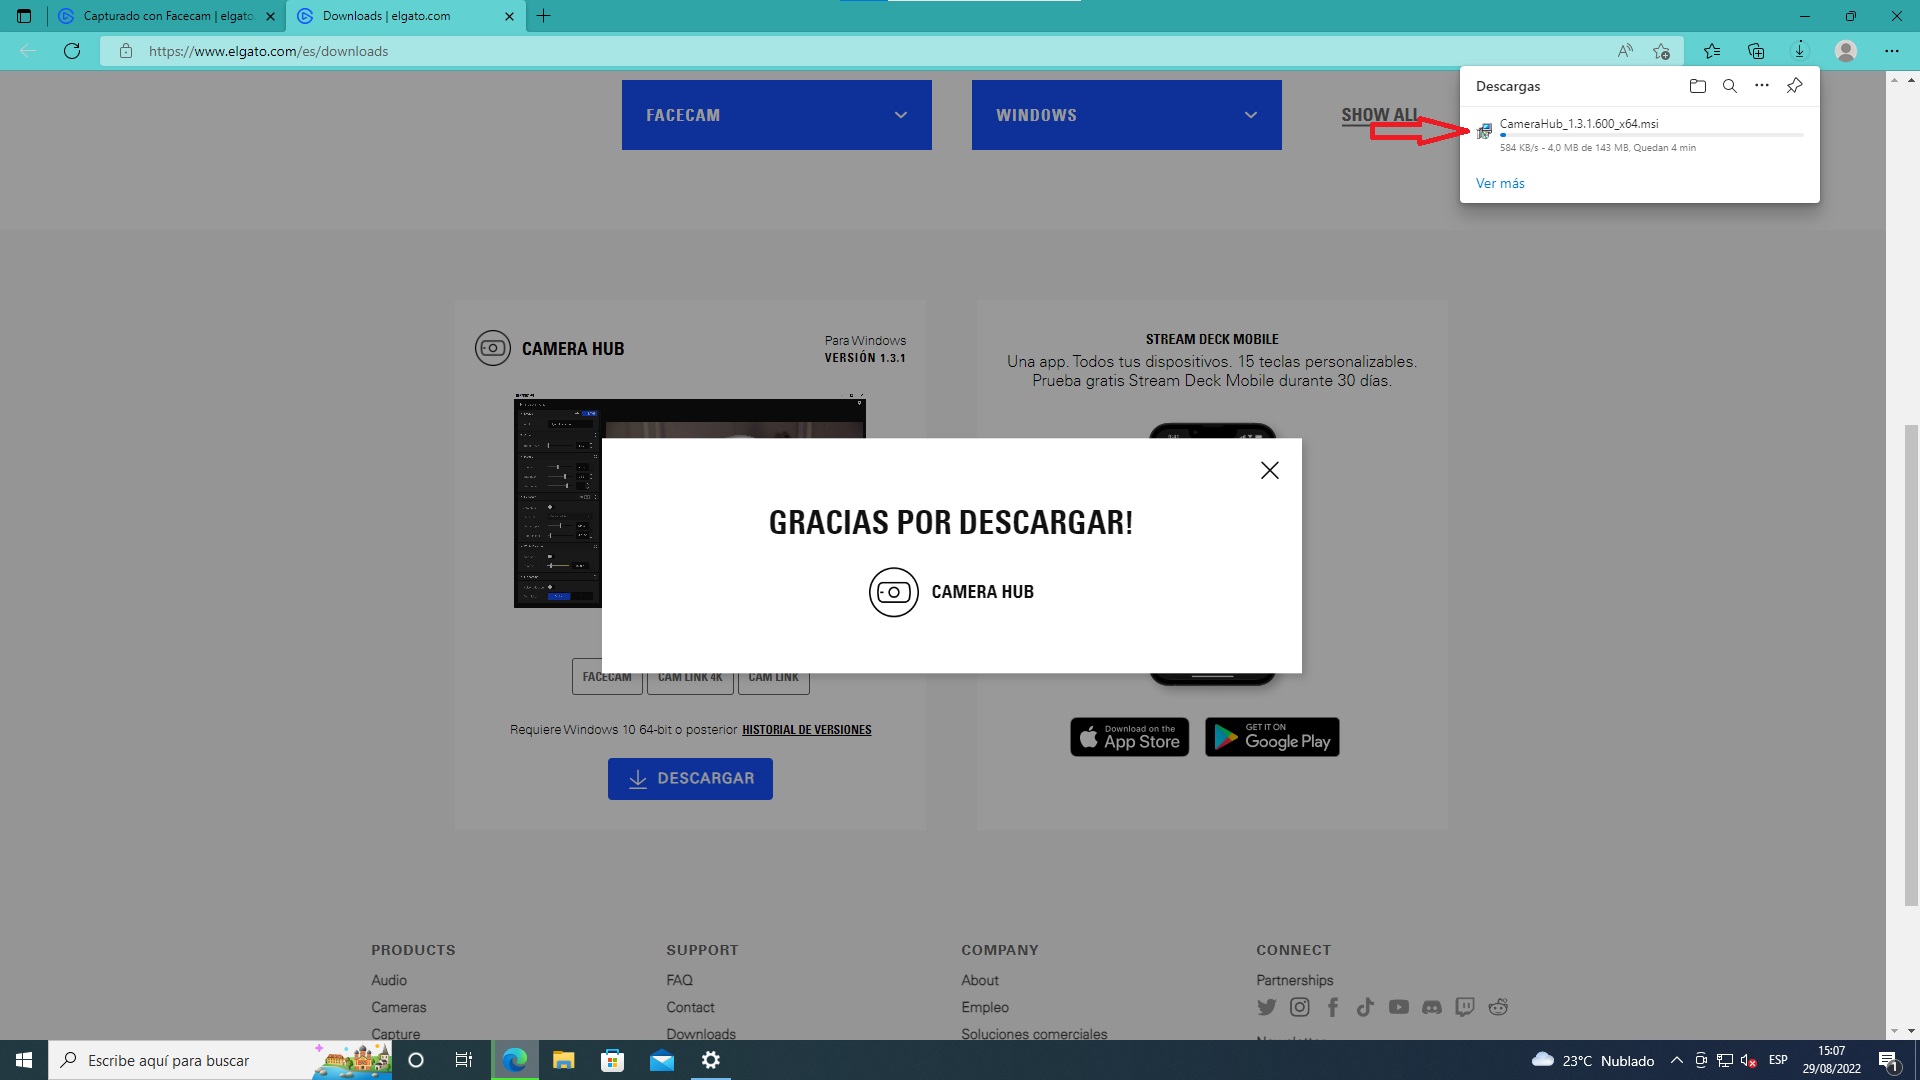
Task: Click the browser Favorites star icon
Action: point(1711,51)
